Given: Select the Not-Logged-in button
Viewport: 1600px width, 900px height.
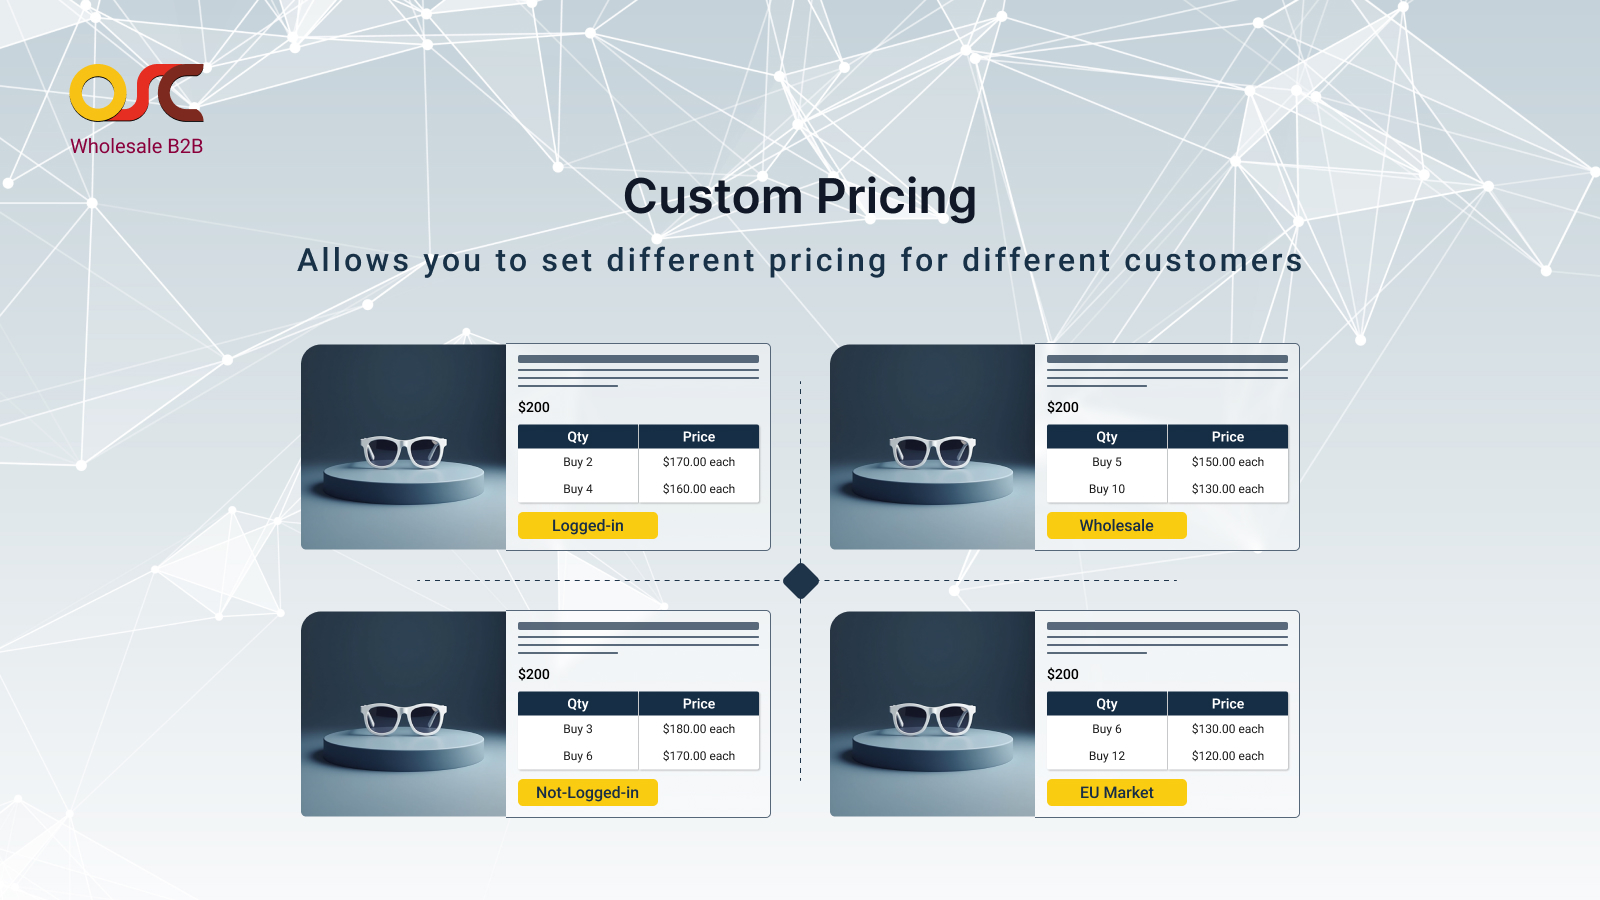Looking at the screenshot, I should pyautogui.click(x=588, y=793).
